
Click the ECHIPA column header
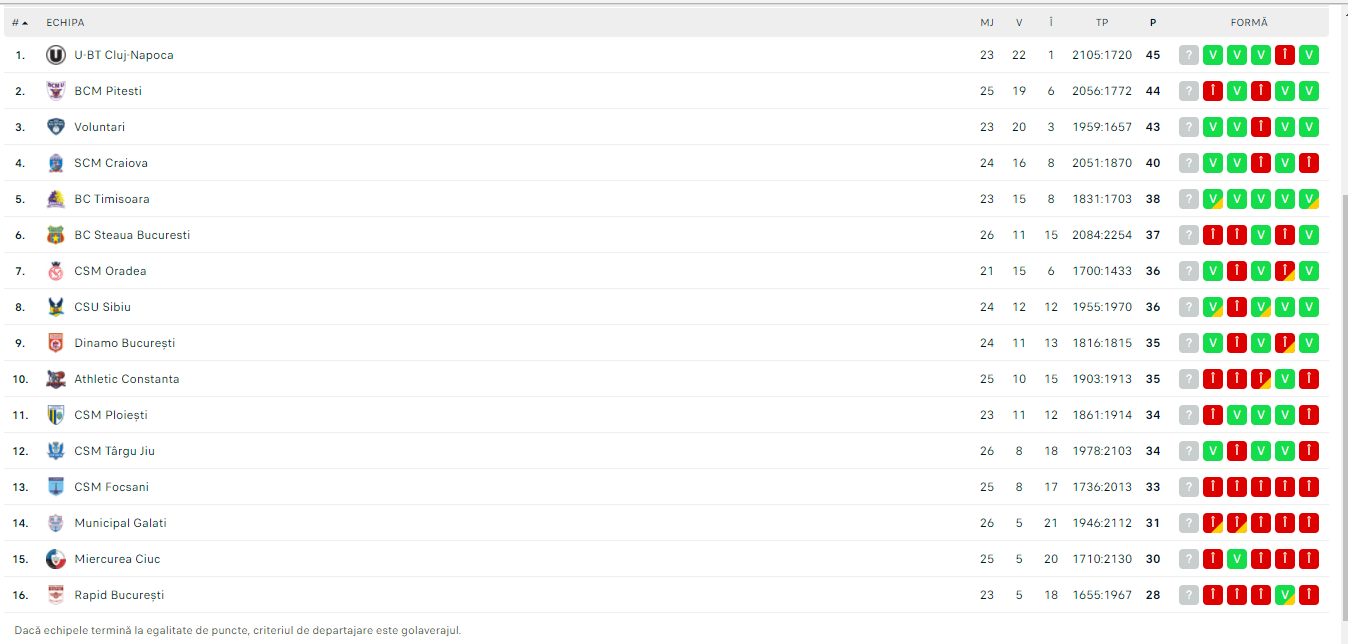(x=65, y=22)
